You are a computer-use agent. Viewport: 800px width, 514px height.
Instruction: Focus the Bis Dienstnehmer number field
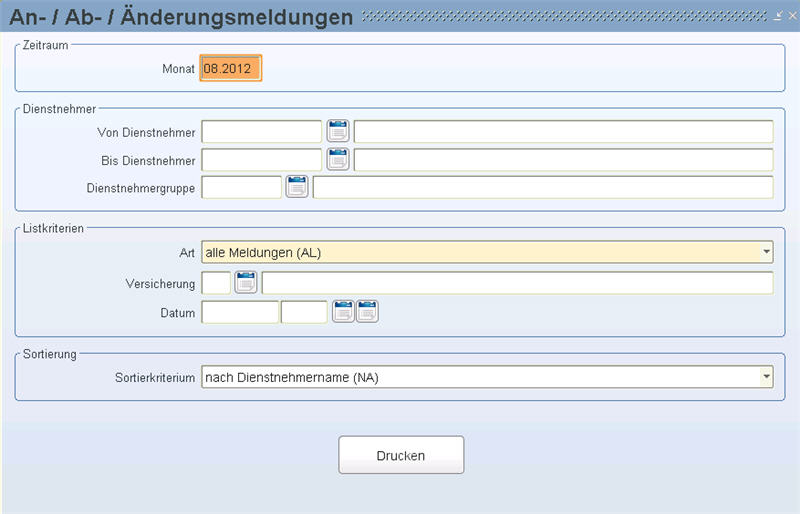[x=262, y=160]
